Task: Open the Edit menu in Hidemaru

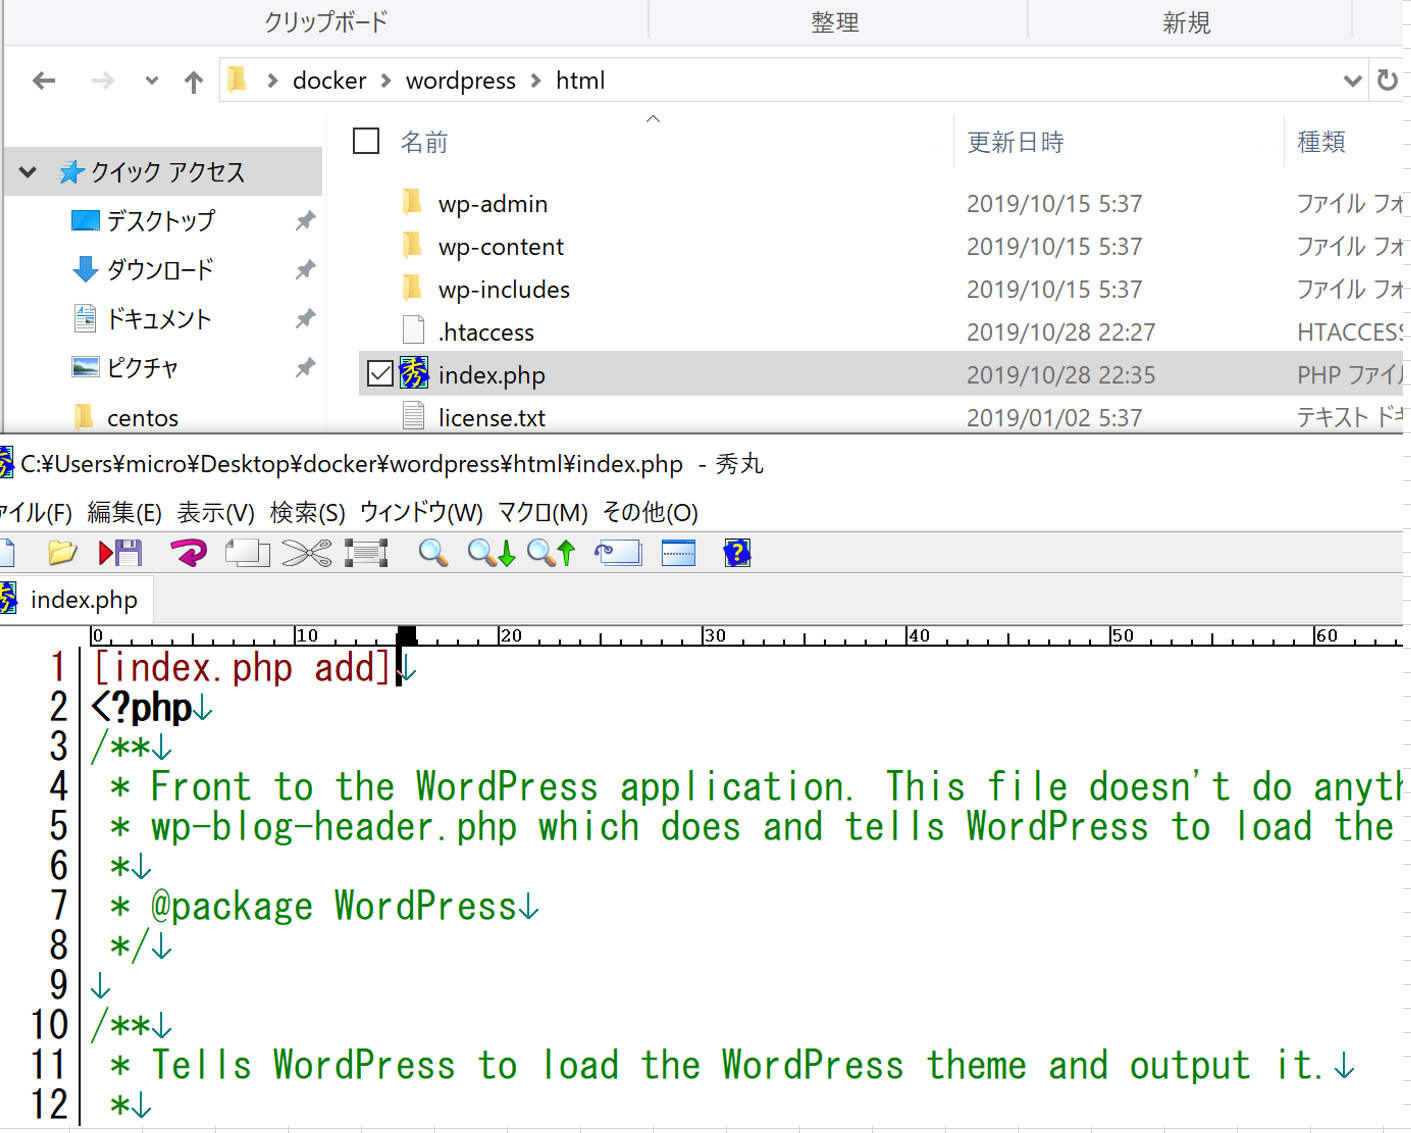Action: point(124,512)
